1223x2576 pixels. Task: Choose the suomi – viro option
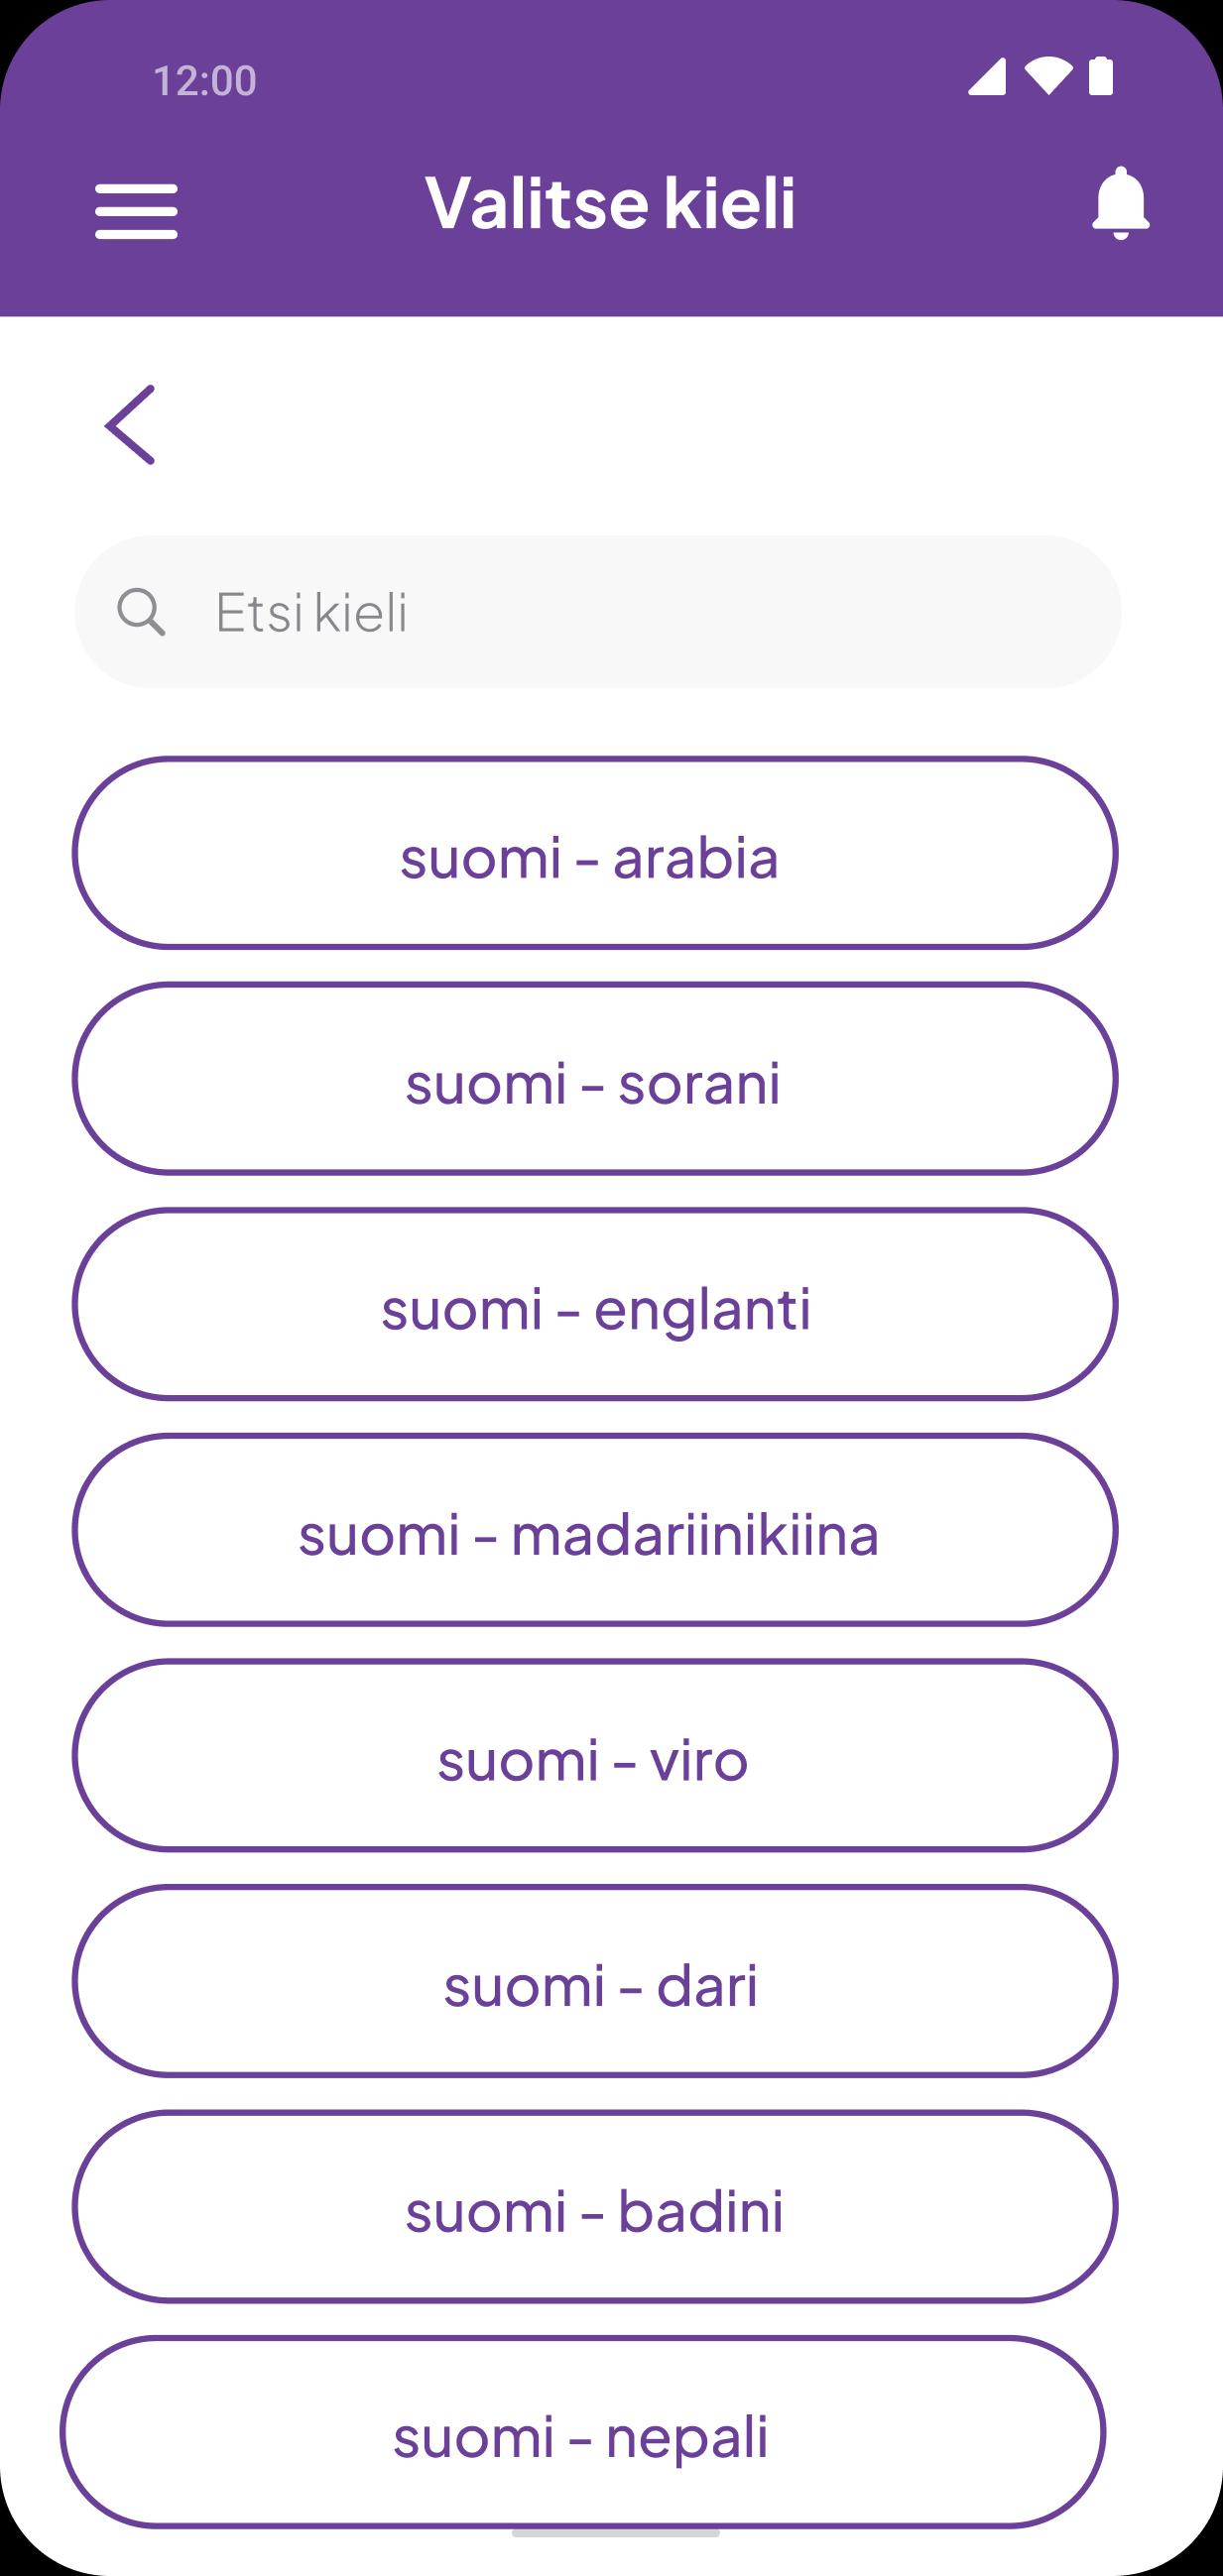[595, 1756]
